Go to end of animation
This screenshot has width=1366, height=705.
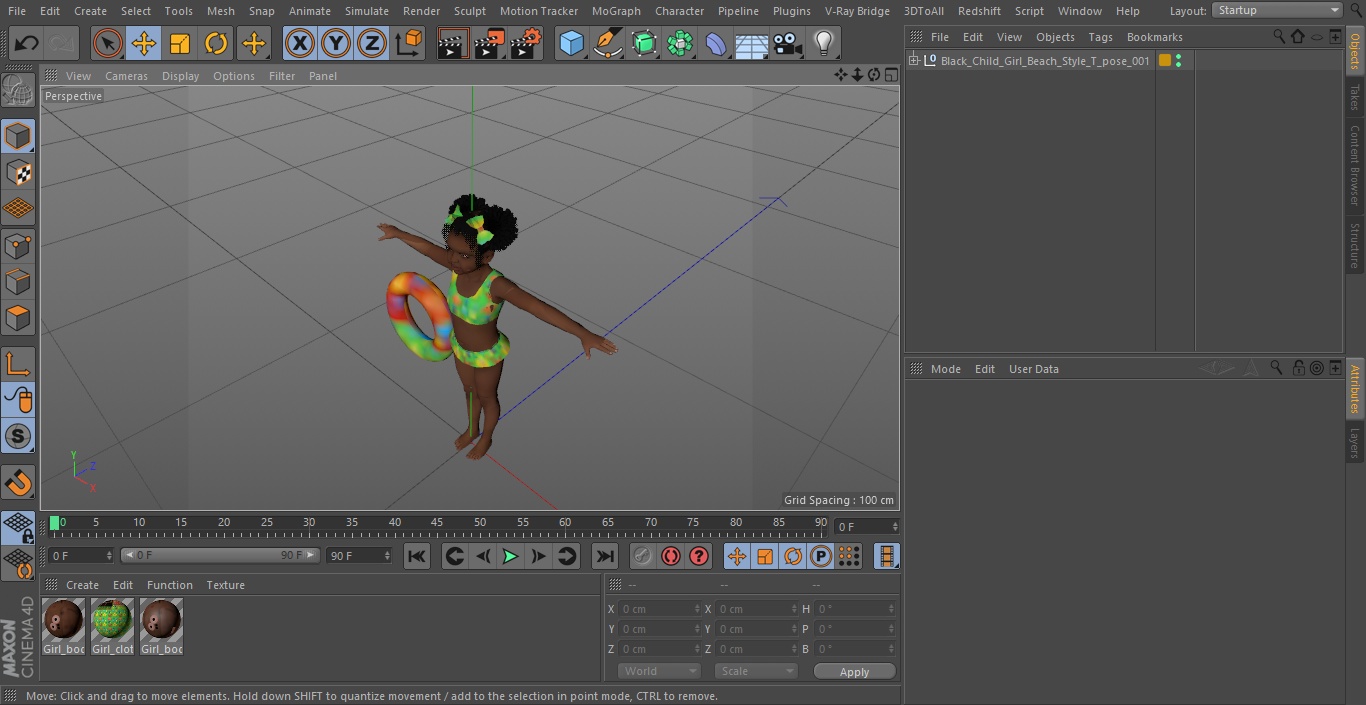click(x=604, y=556)
